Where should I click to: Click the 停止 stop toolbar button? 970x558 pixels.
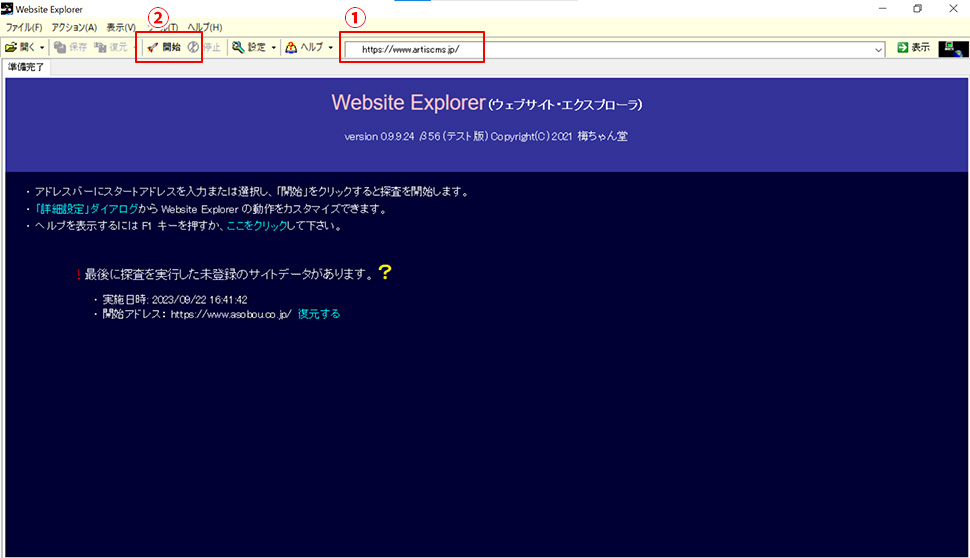204,47
